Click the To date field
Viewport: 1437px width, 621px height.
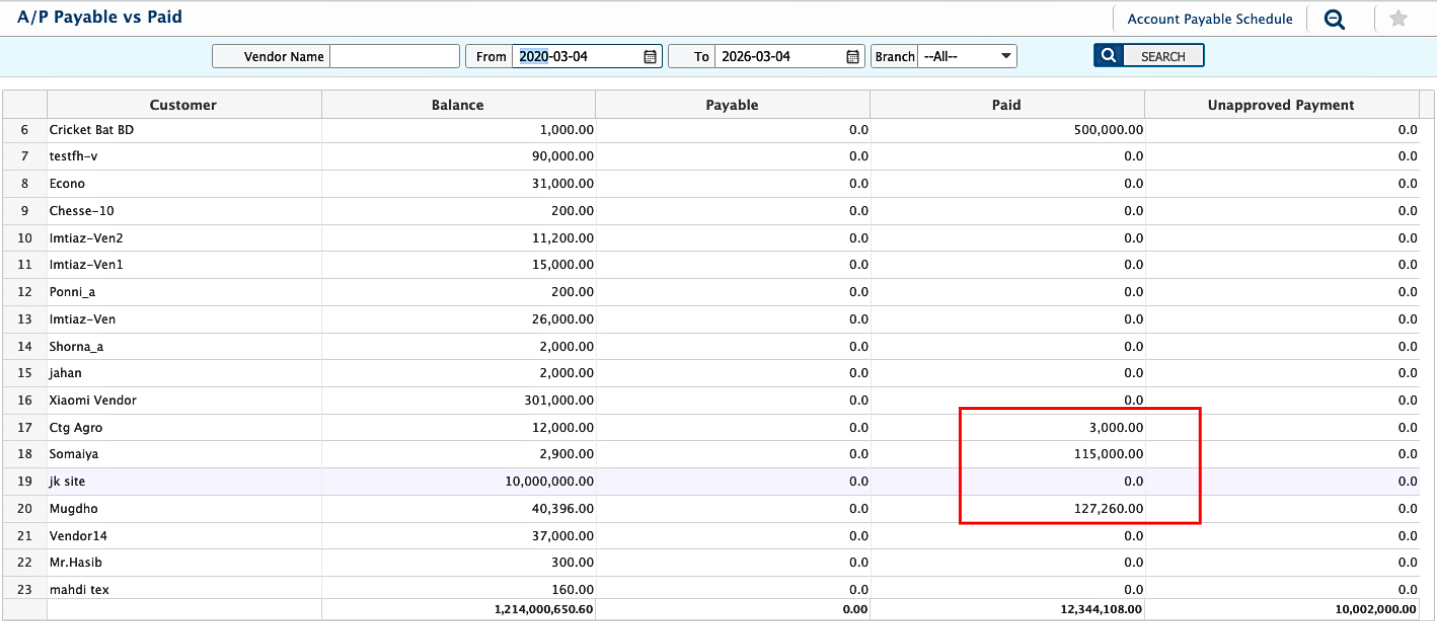(778, 57)
